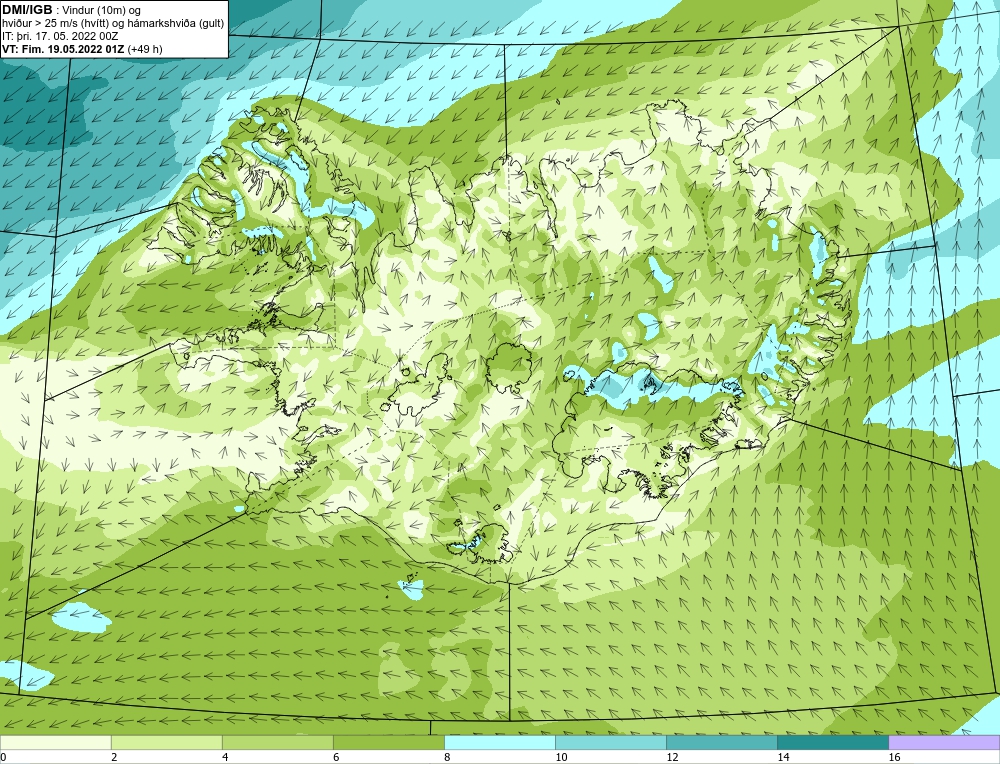Image resolution: width=1000 pixels, height=764 pixels.
Task: Click the '(+49 h)' forecast offset text
Action: [x=145, y=49]
